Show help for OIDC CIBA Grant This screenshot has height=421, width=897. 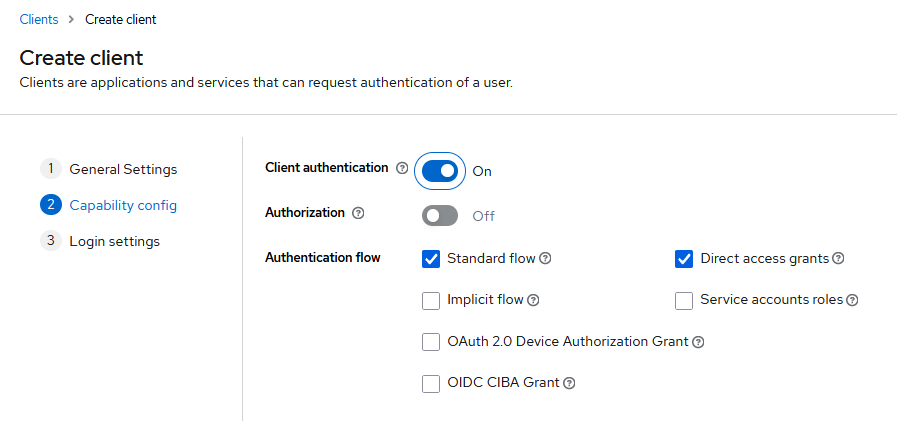[569, 383]
